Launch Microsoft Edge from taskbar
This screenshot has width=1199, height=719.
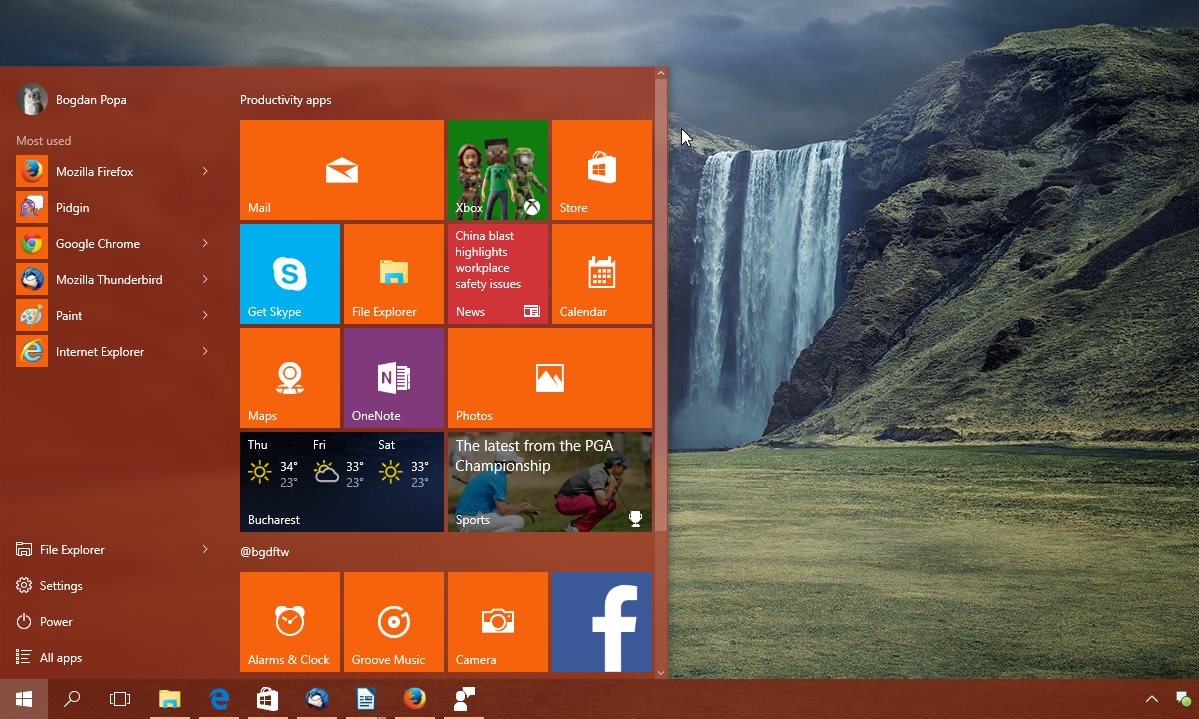219,699
